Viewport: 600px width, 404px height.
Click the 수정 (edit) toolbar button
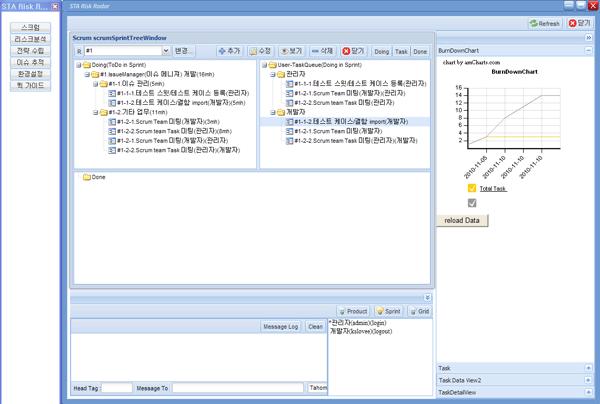click(x=260, y=51)
